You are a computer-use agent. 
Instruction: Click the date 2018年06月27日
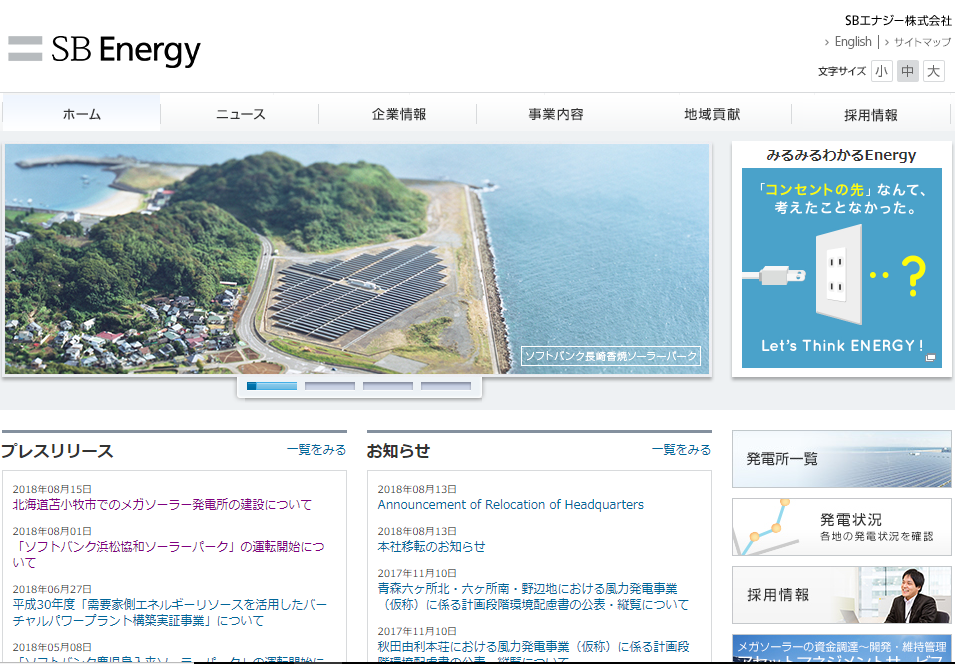(x=52, y=589)
